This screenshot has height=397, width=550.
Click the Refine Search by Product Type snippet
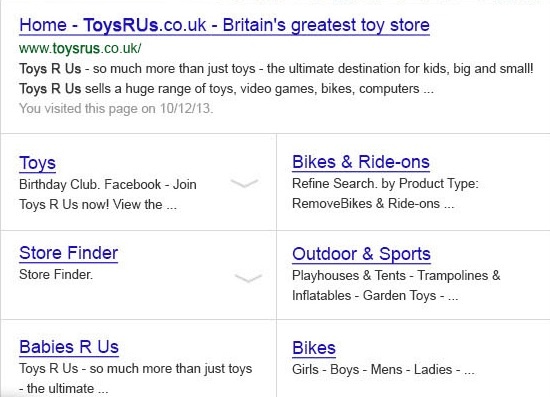(x=385, y=183)
